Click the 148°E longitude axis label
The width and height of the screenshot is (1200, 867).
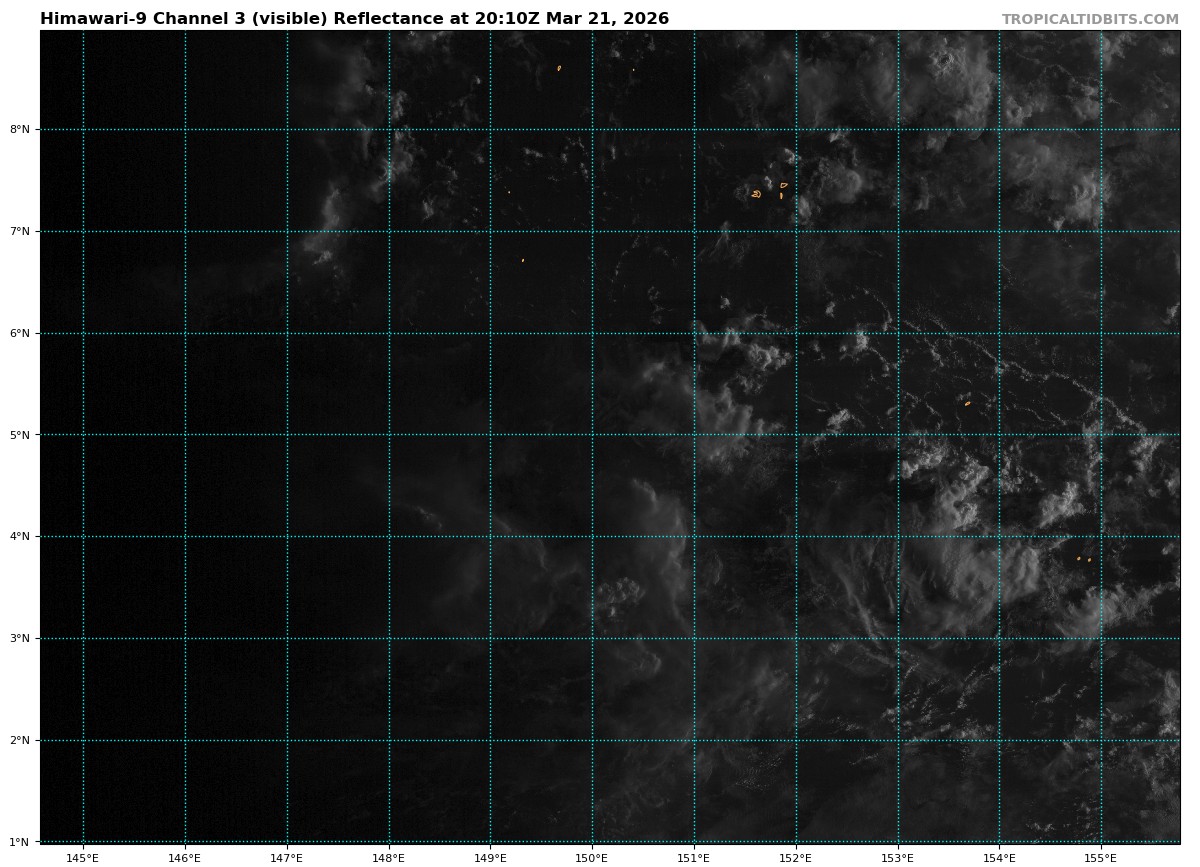pyautogui.click(x=389, y=857)
